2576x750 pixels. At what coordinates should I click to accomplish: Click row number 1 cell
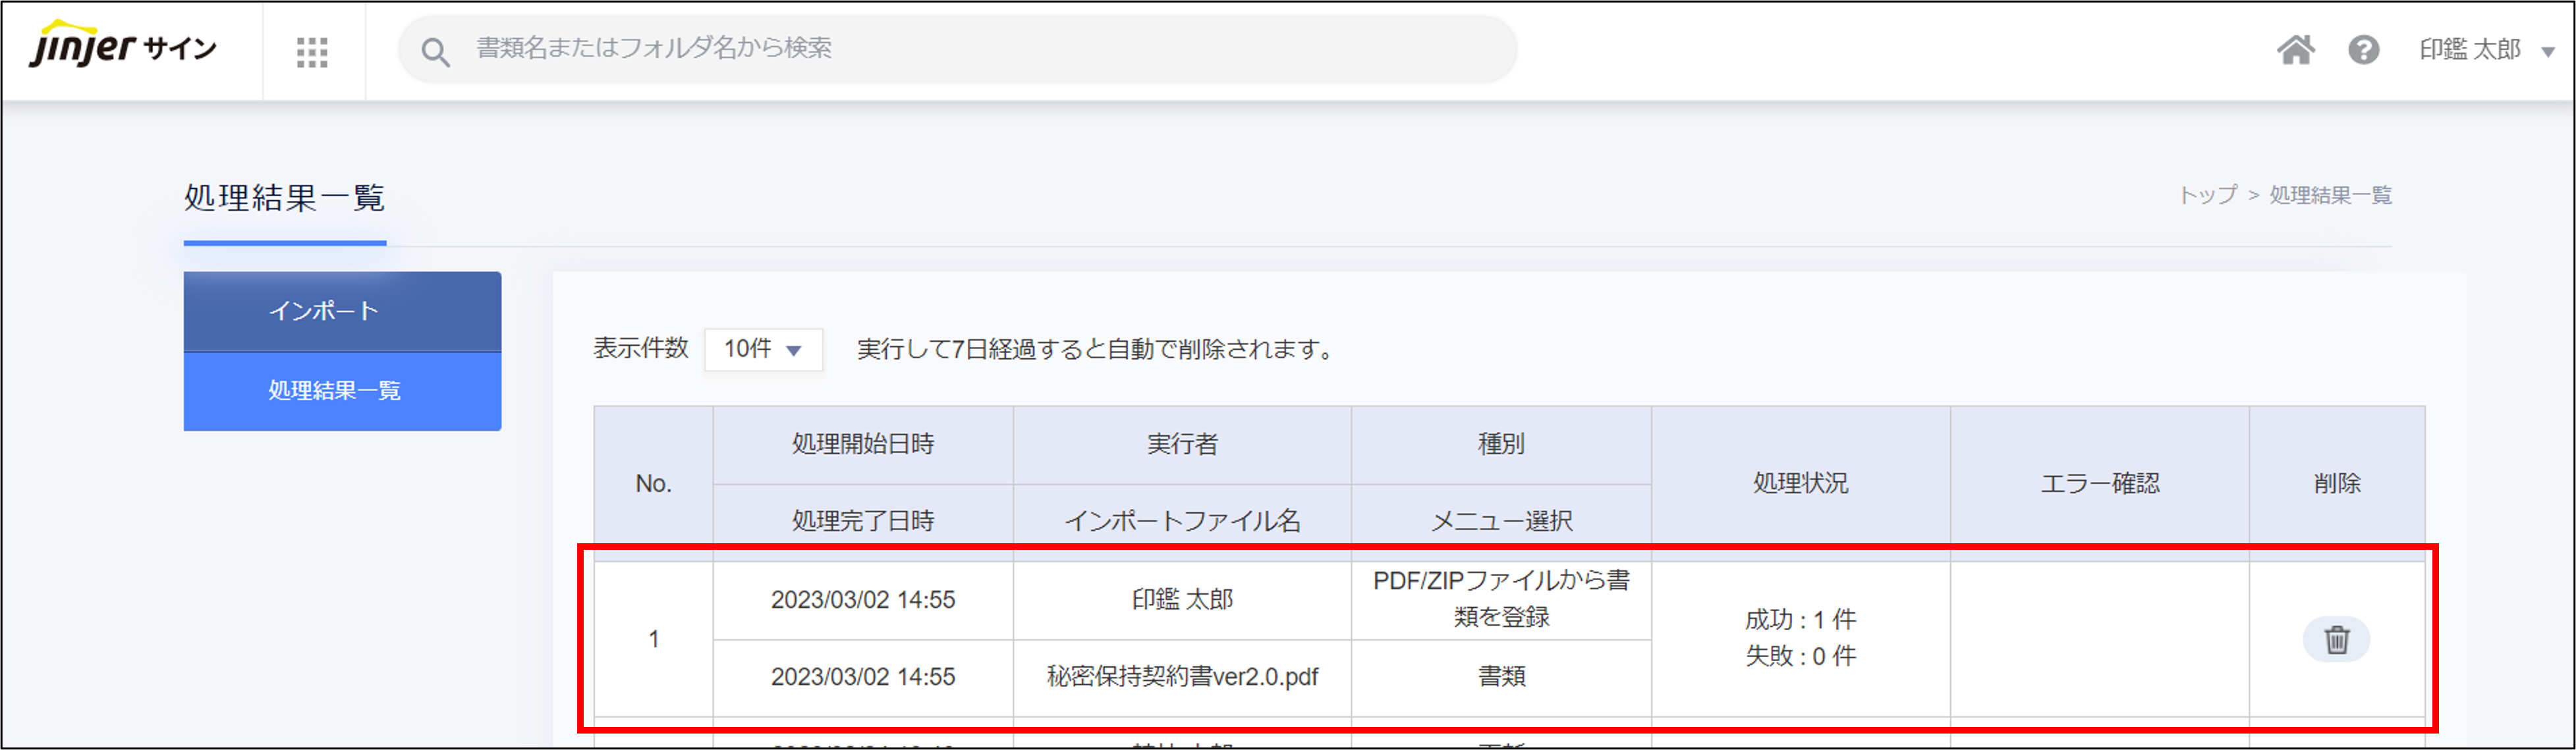[x=653, y=639]
